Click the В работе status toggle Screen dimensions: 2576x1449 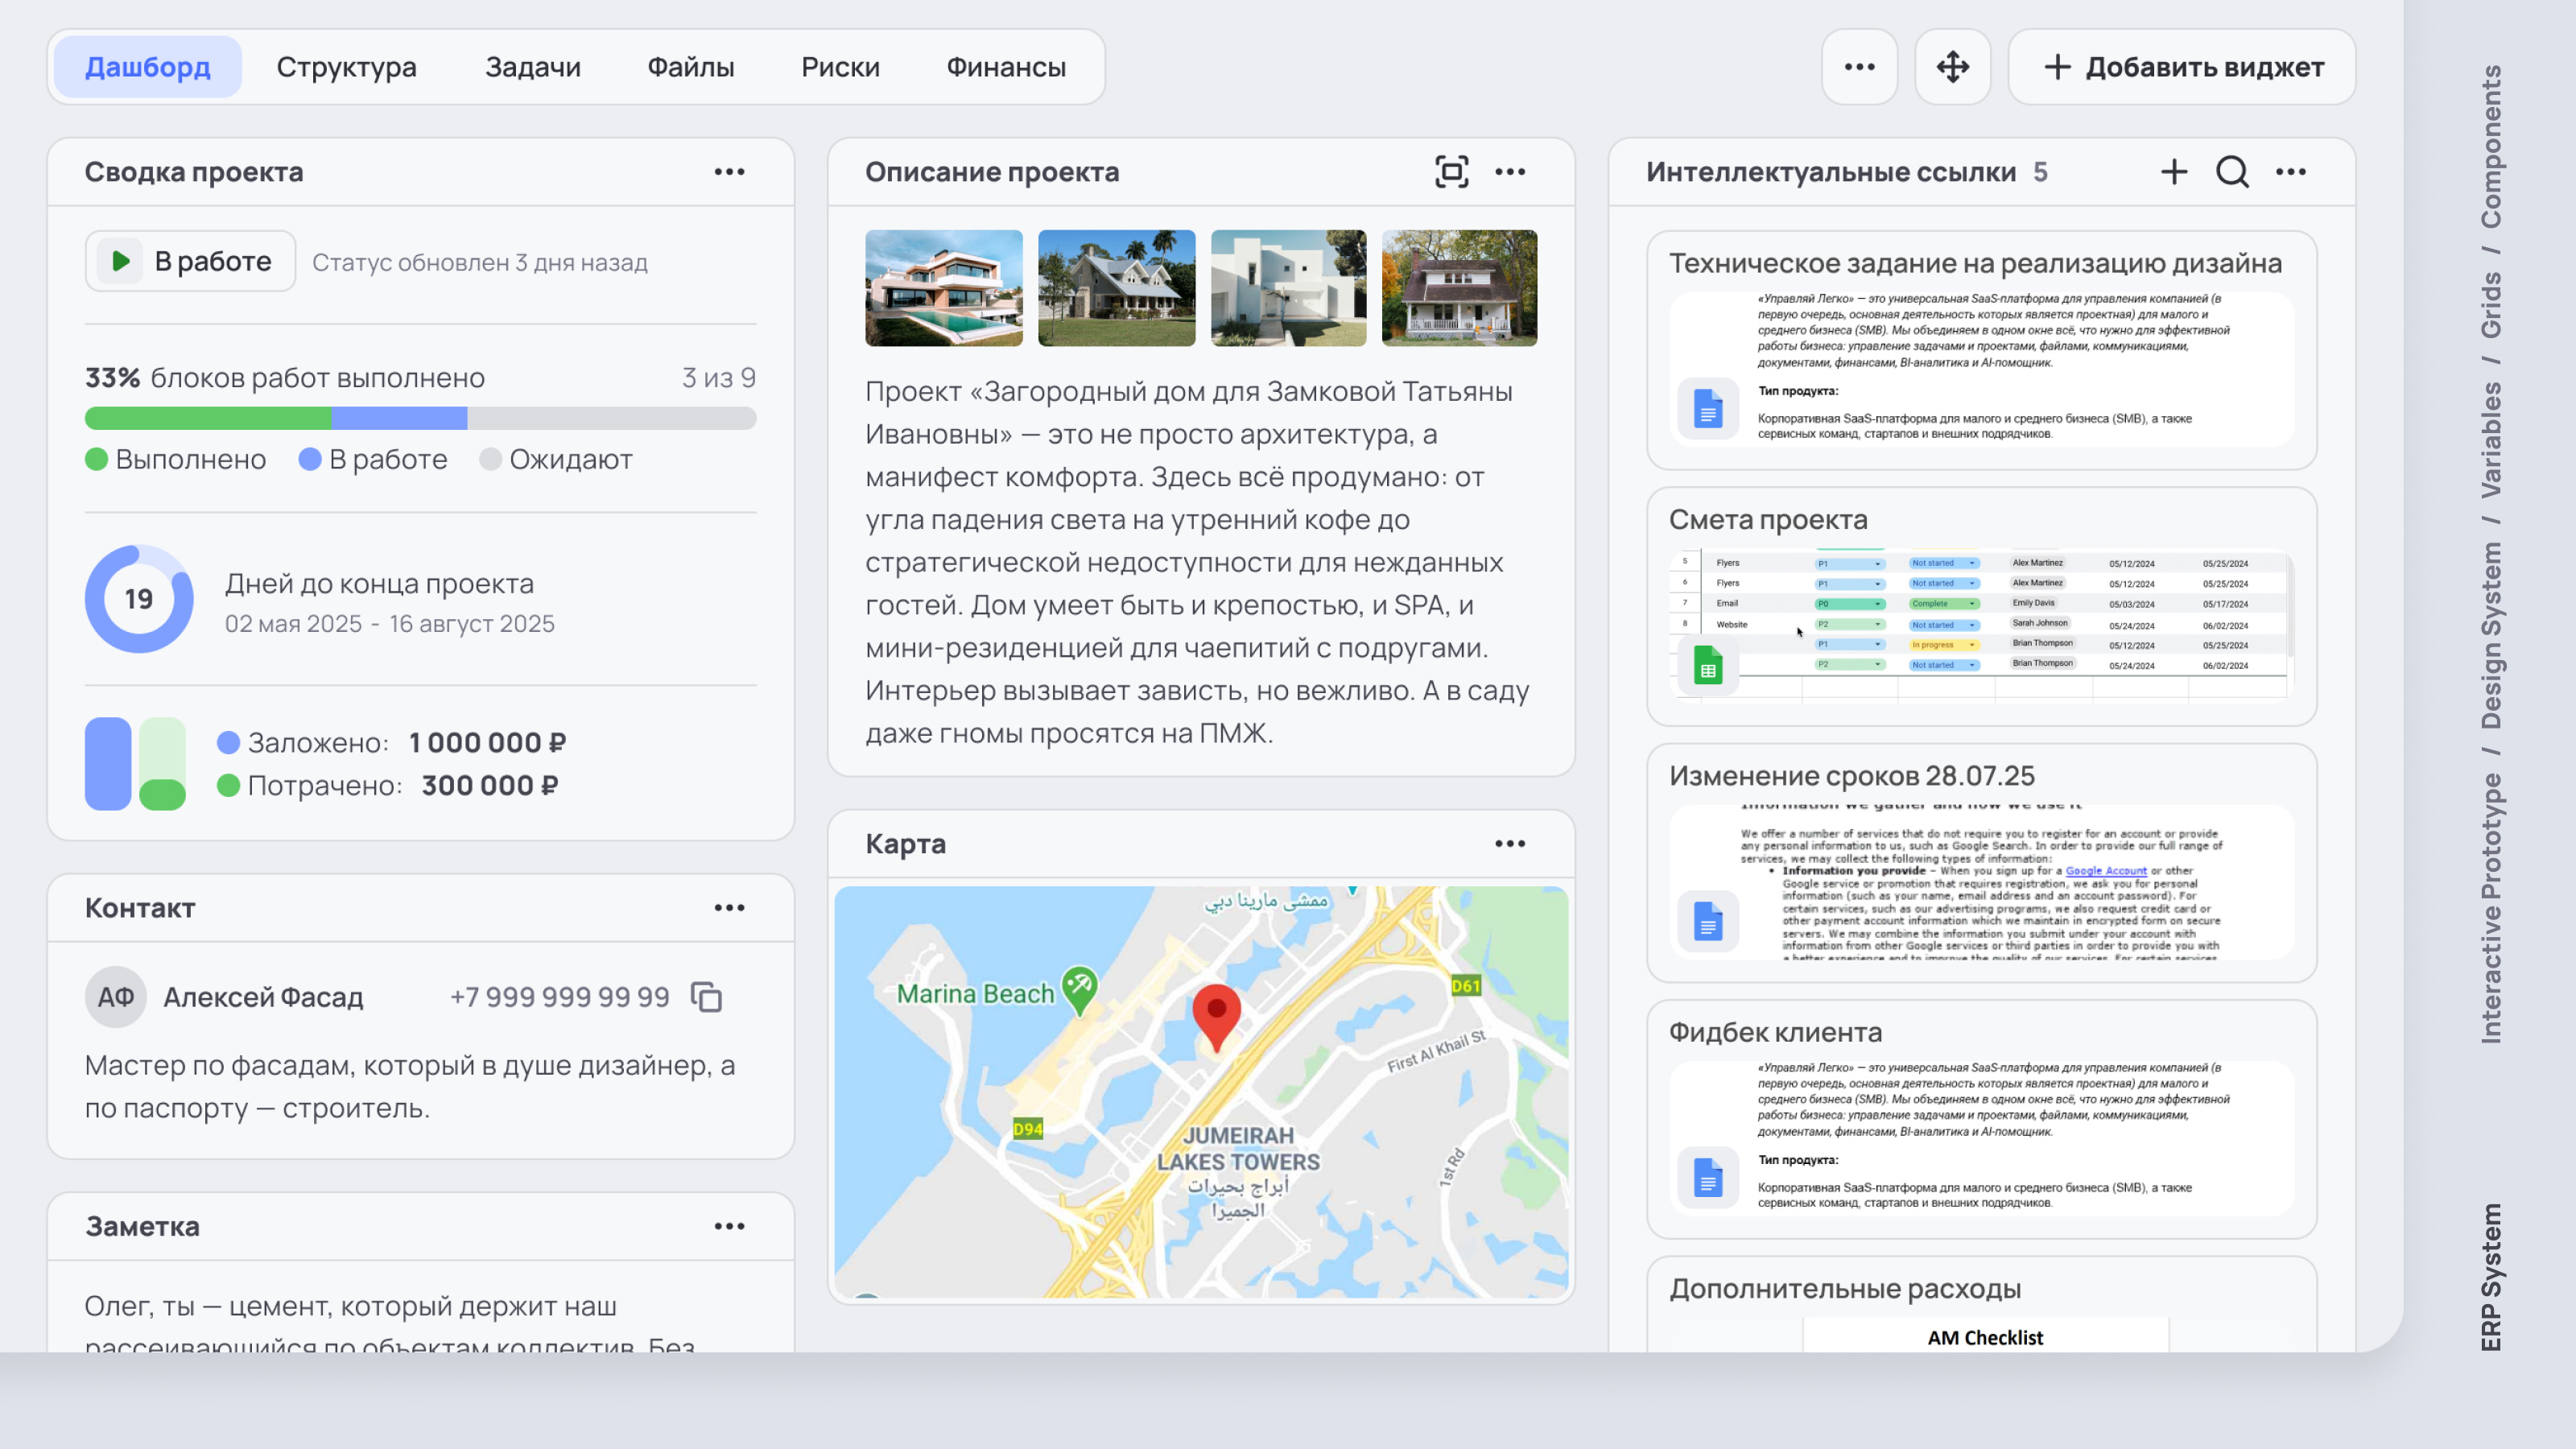point(190,261)
